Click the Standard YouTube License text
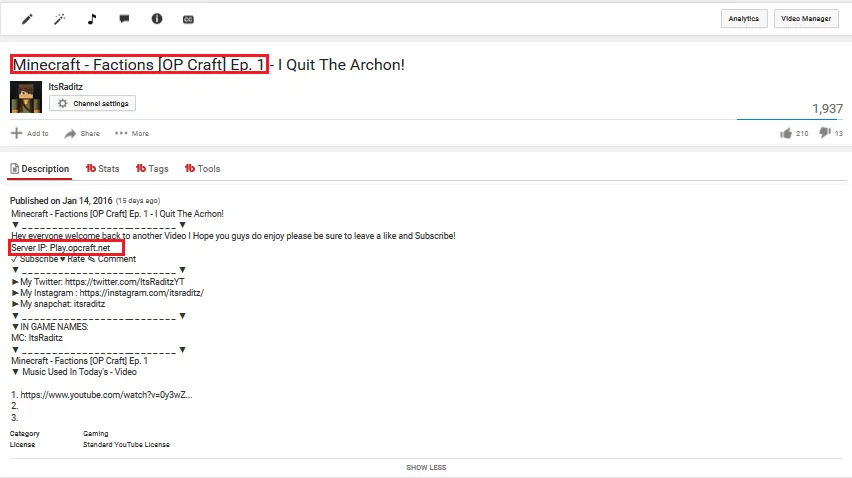This screenshot has width=852, height=478. tap(126, 444)
